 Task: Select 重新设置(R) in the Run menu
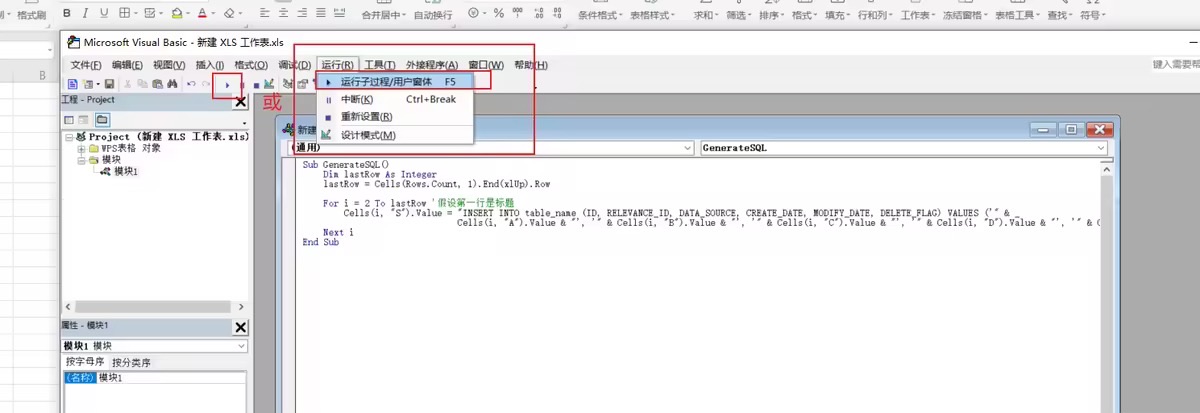pyautogui.click(x=395, y=116)
